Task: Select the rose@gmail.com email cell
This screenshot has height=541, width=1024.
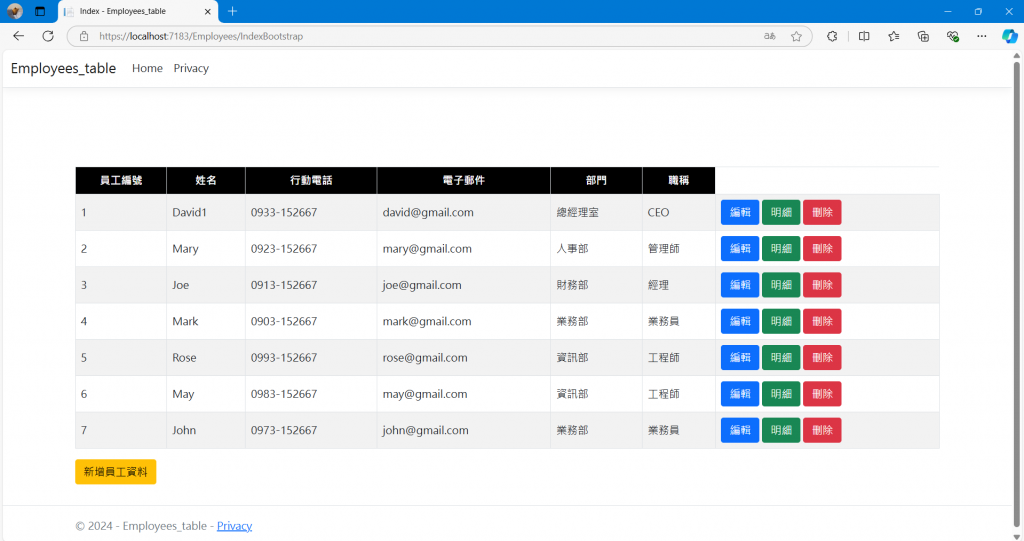Action: pyautogui.click(x=464, y=357)
